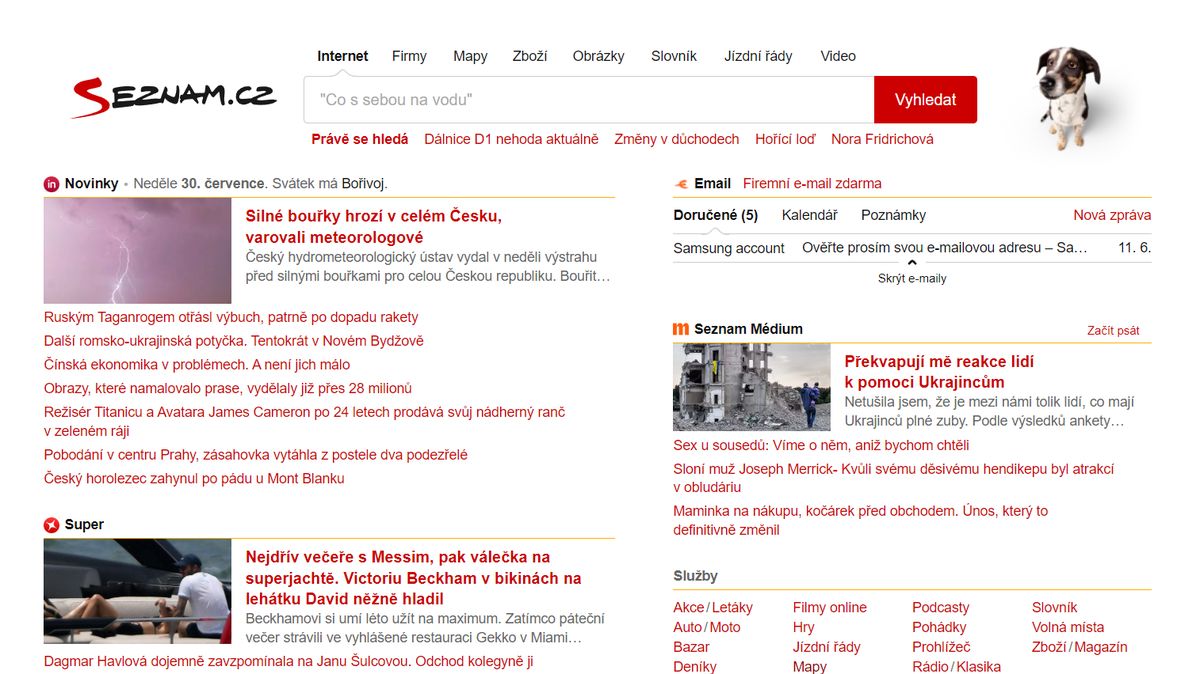Switch to the Kalendář tab
Viewport: 1200px width, 674px height.
(810, 215)
